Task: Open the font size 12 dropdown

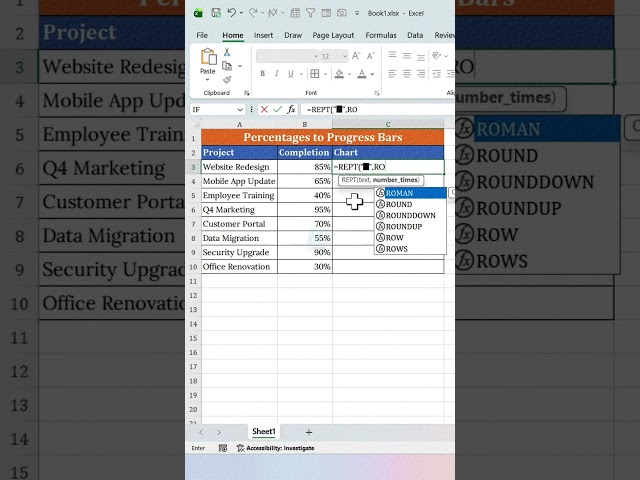Action: (345, 56)
